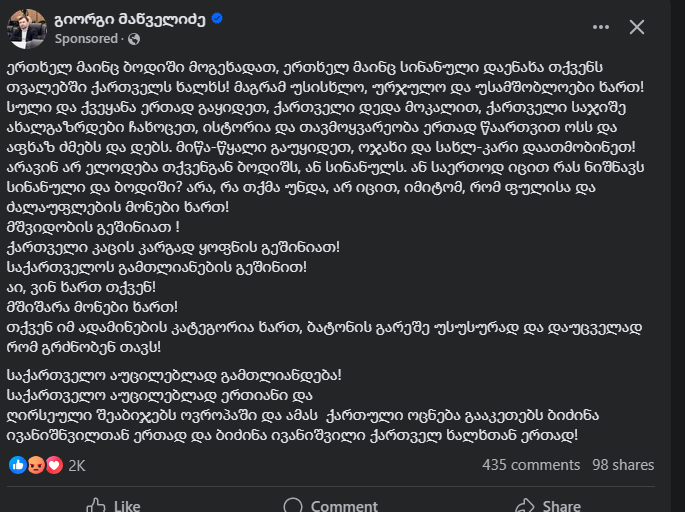Open the 2K reactions count list
This screenshot has height=512, width=685.
(x=77, y=466)
